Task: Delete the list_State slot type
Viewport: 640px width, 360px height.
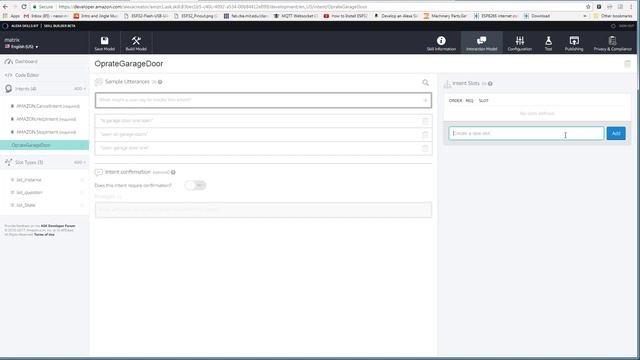Action: pos(82,205)
